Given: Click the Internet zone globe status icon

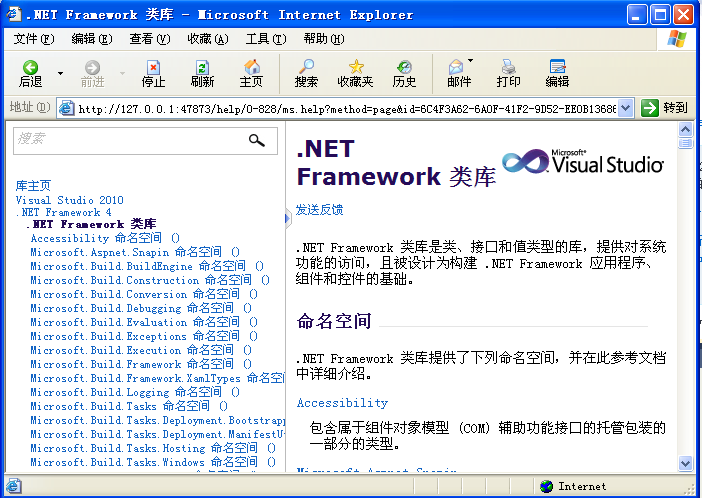Looking at the screenshot, I should [546, 486].
